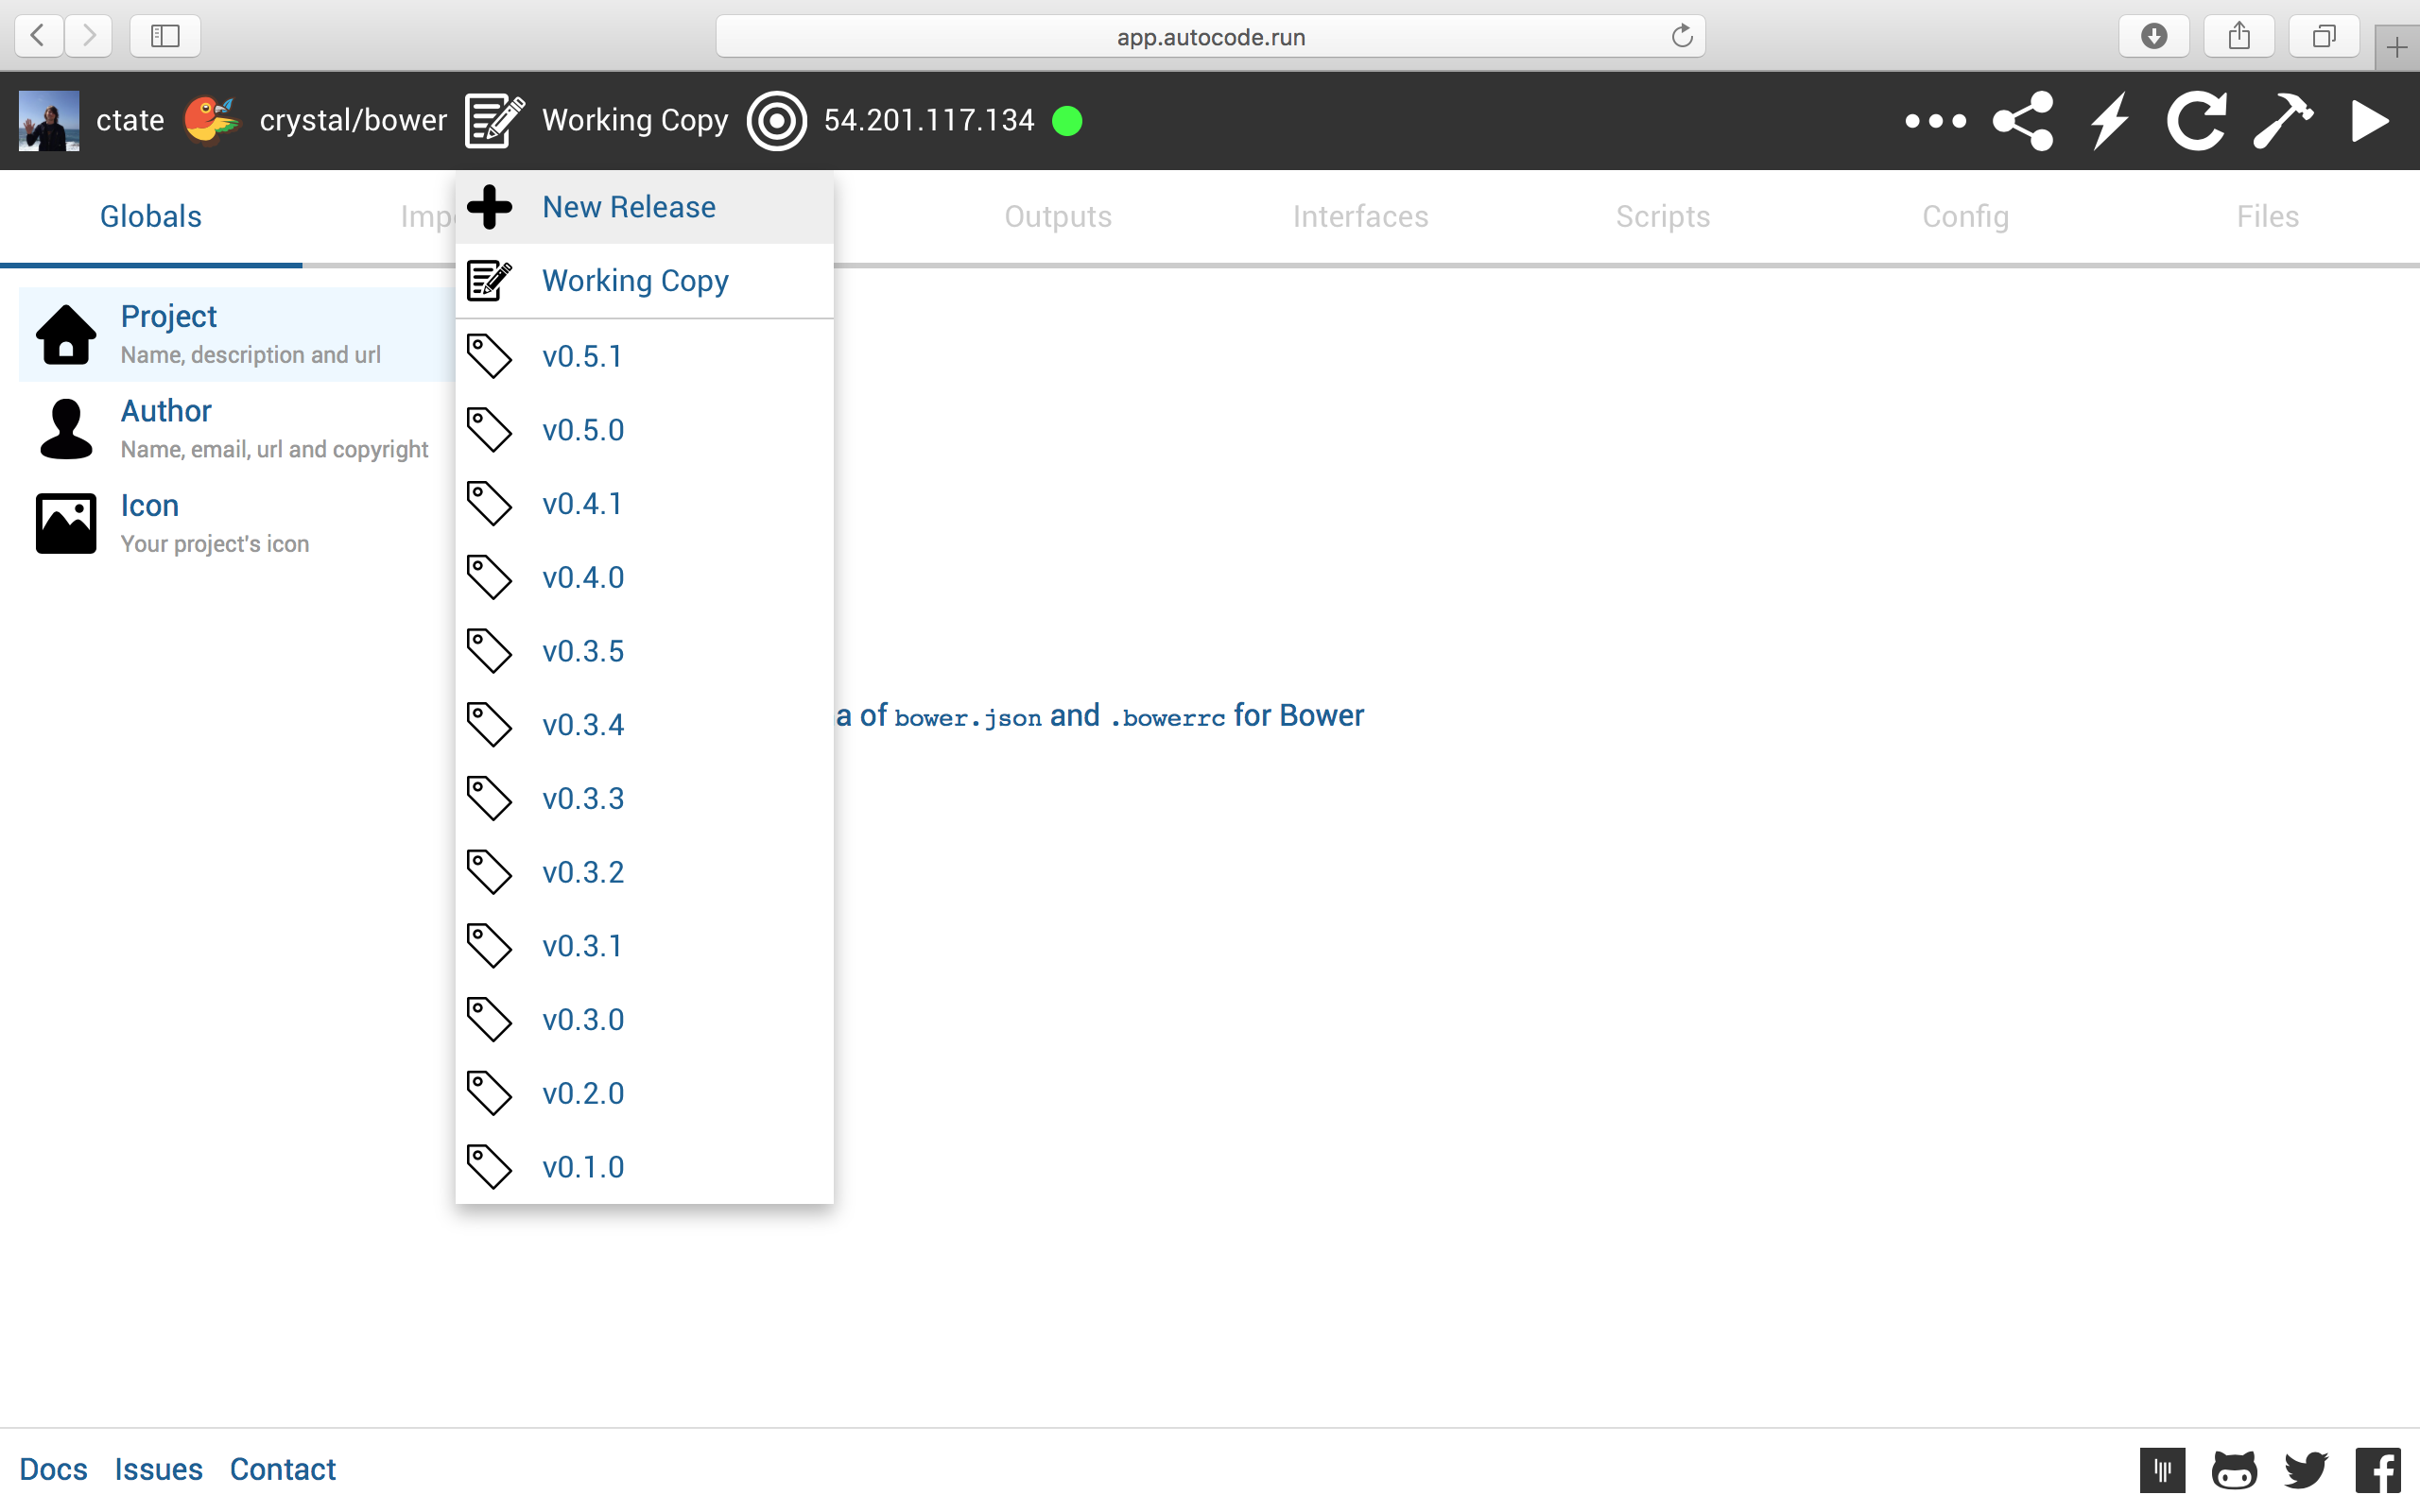Open the Docs footer link
This screenshot has height=1512, width=2420.
tap(53, 1469)
